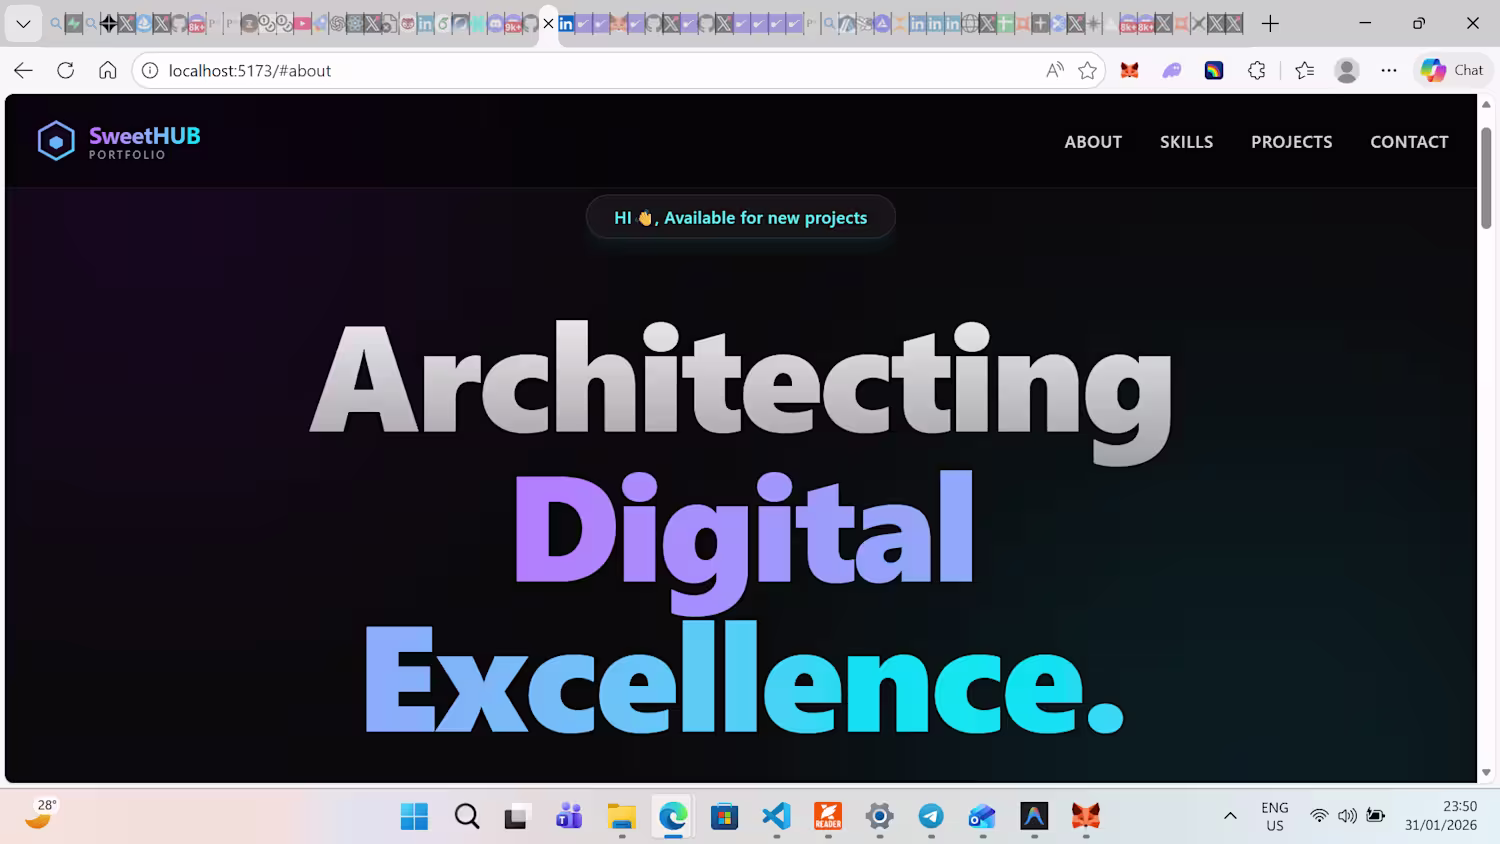Open the weather widget showing 28°
The image size is (1500, 844).
[x=41, y=814]
